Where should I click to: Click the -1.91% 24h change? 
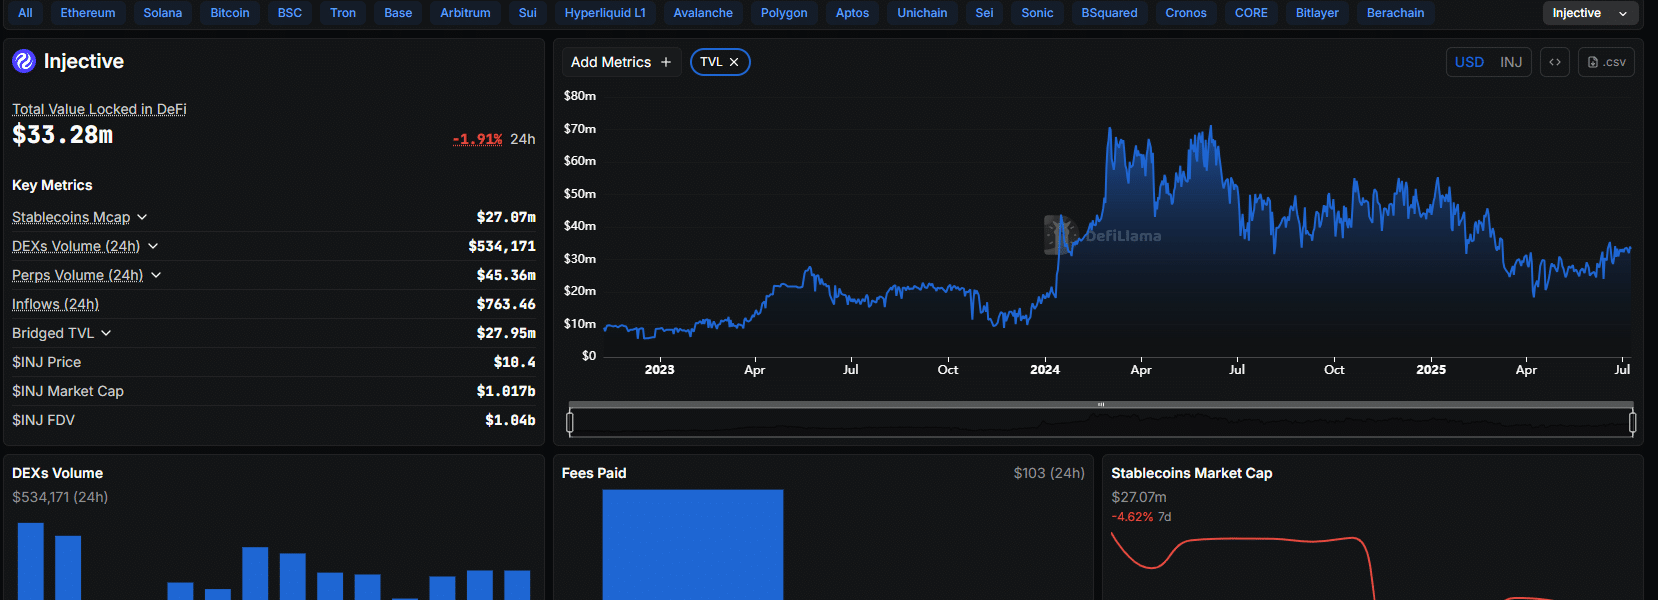point(477,139)
